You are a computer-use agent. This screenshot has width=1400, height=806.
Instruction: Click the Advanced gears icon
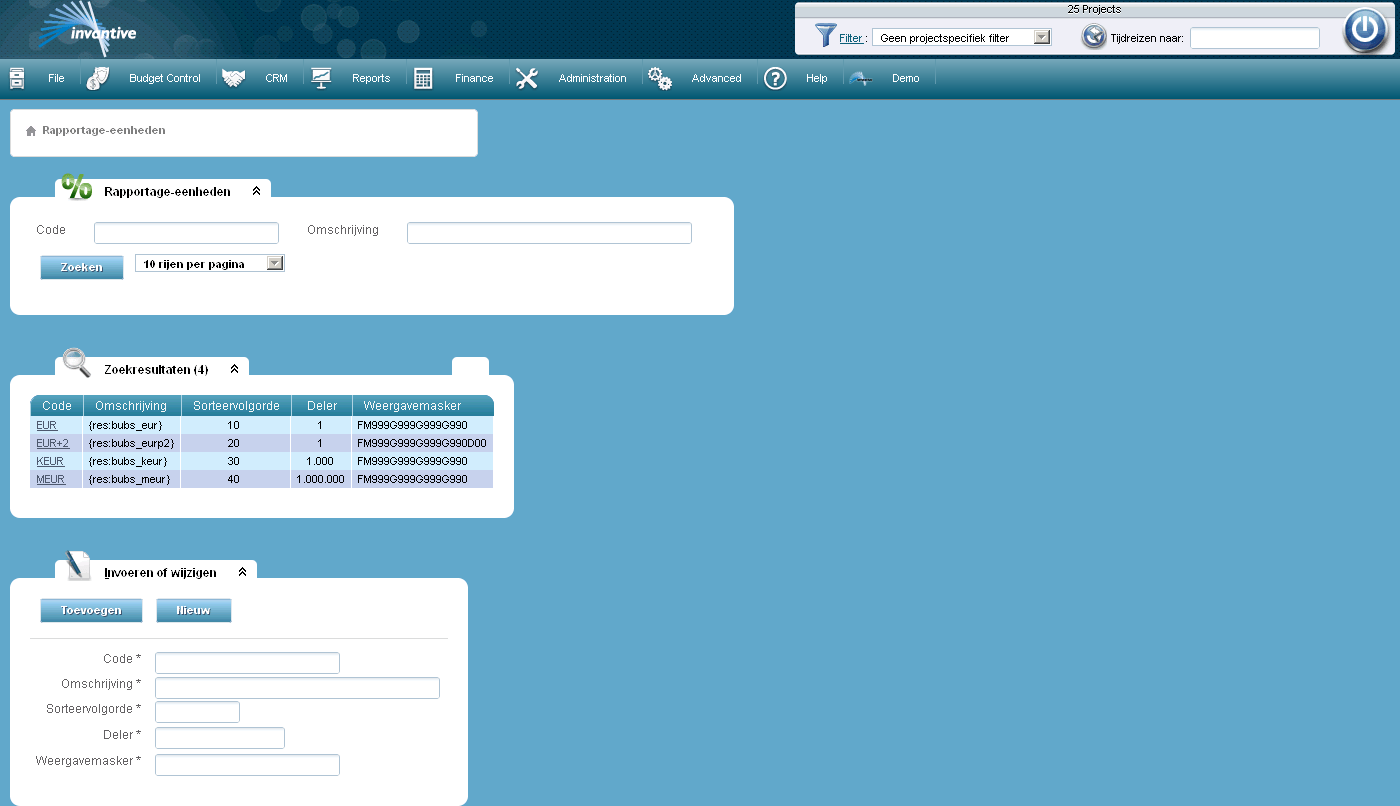click(x=660, y=78)
